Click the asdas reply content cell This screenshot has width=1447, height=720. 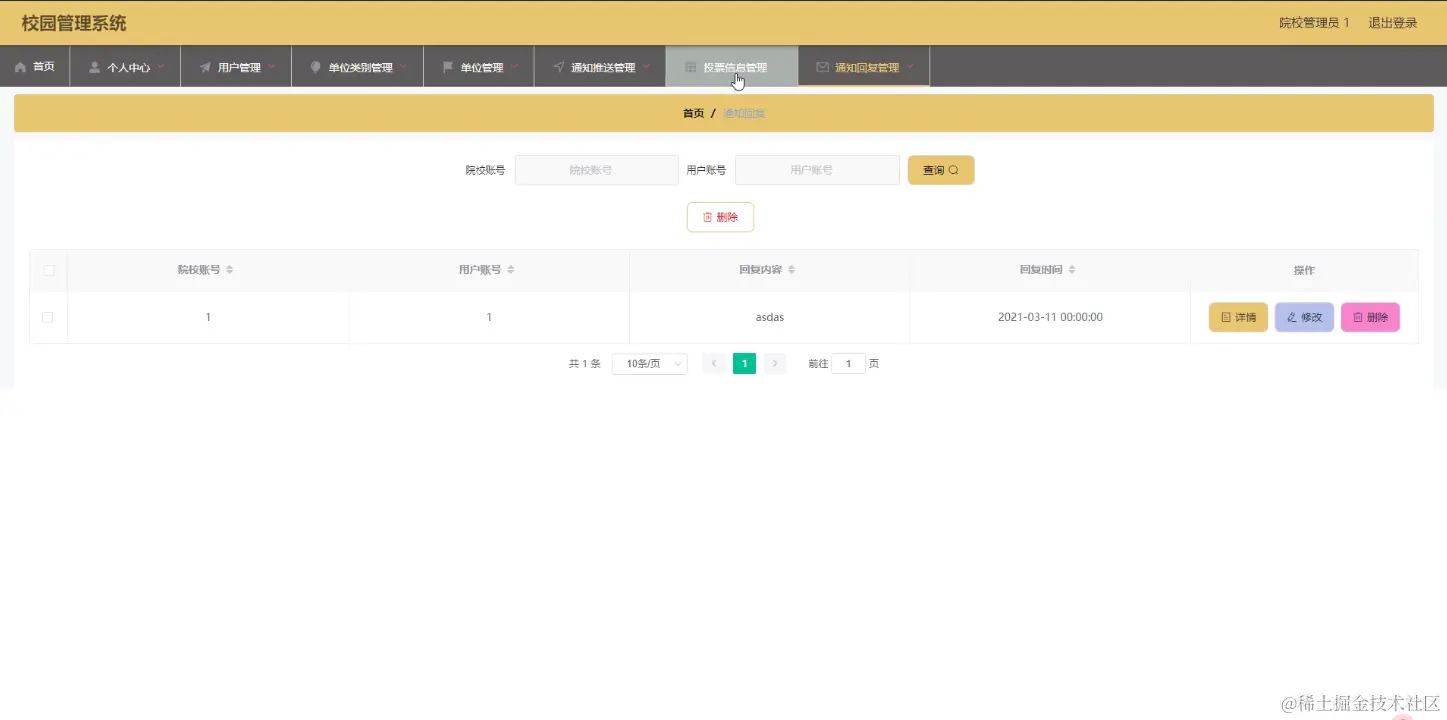pyautogui.click(x=769, y=317)
